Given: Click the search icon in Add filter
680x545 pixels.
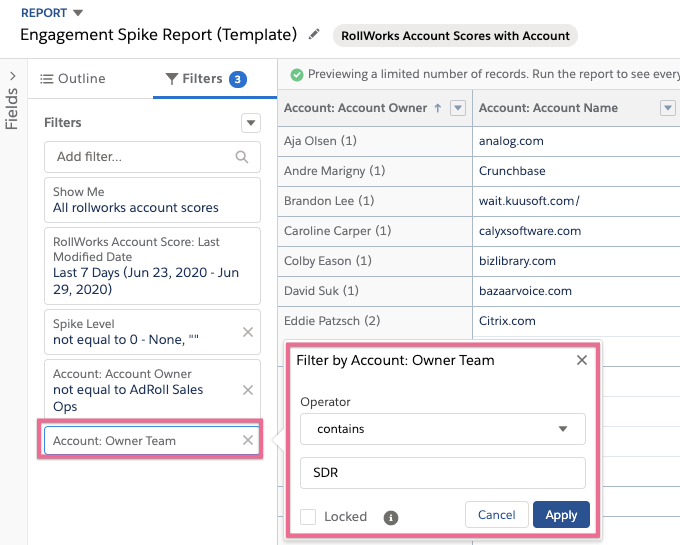Looking at the screenshot, I should pos(242,157).
